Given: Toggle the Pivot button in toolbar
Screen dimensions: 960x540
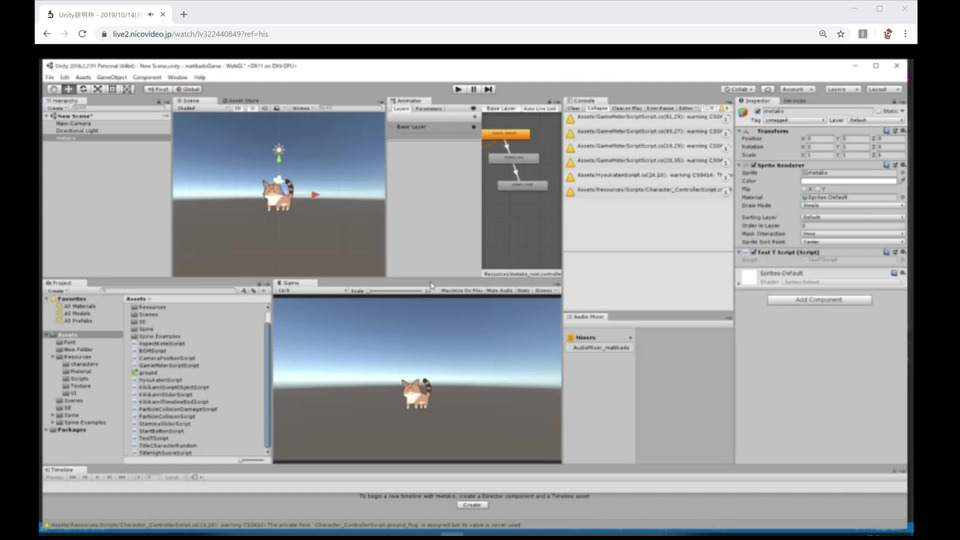Looking at the screenshot, I should [x=157, y=89].
